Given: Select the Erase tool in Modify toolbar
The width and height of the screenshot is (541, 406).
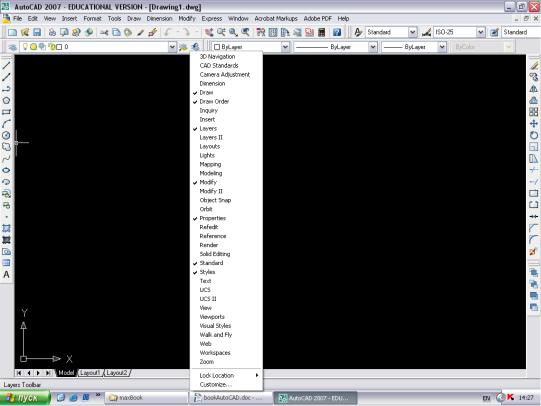Looking at the screenshot, I should coord(534,65).
